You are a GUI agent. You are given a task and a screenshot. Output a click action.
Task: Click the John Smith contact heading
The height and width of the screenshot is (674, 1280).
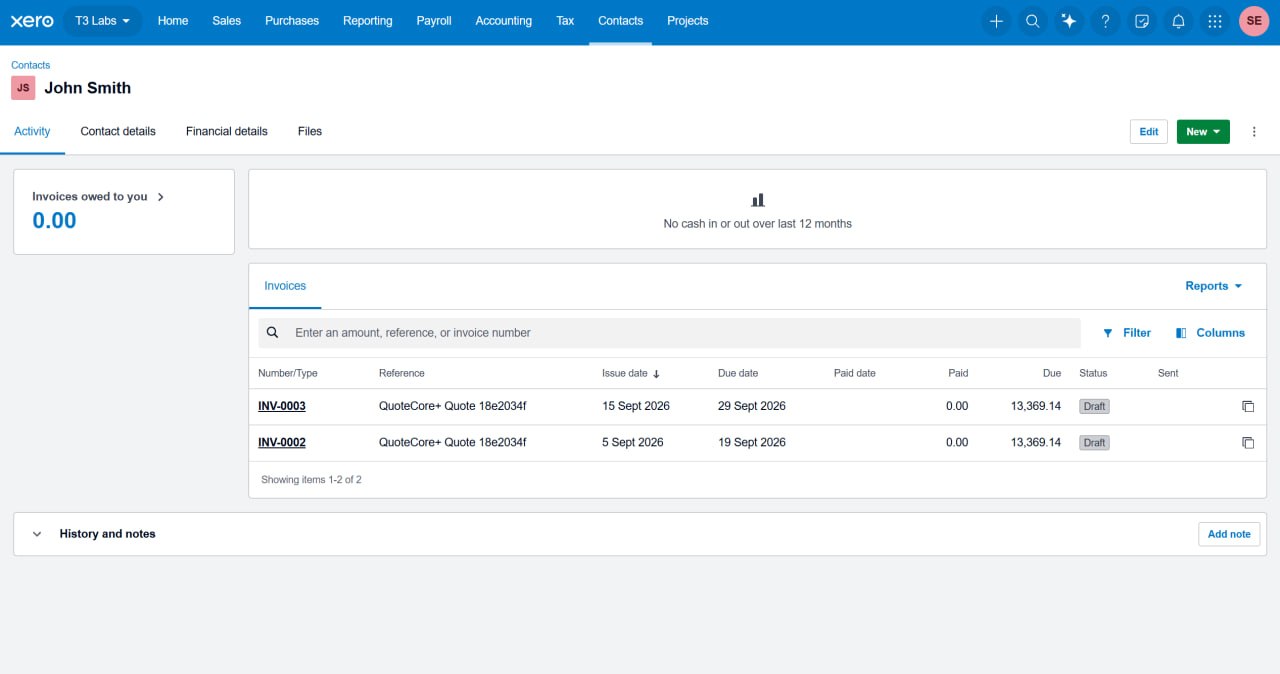point(88,88)
